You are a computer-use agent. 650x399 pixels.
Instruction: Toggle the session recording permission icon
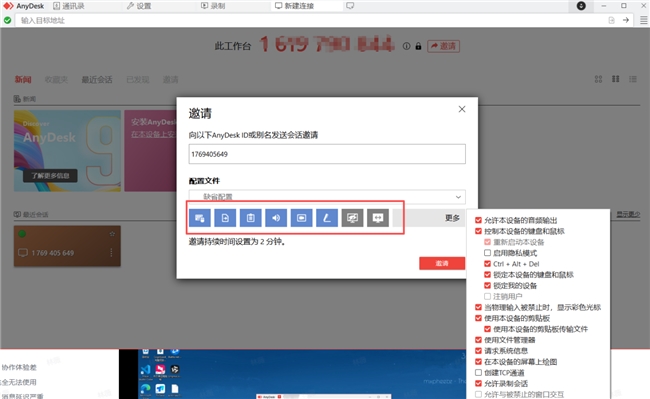coord(301,218)
